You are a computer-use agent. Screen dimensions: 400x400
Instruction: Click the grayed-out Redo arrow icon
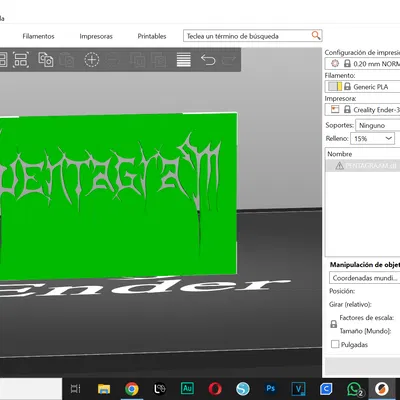229,60
